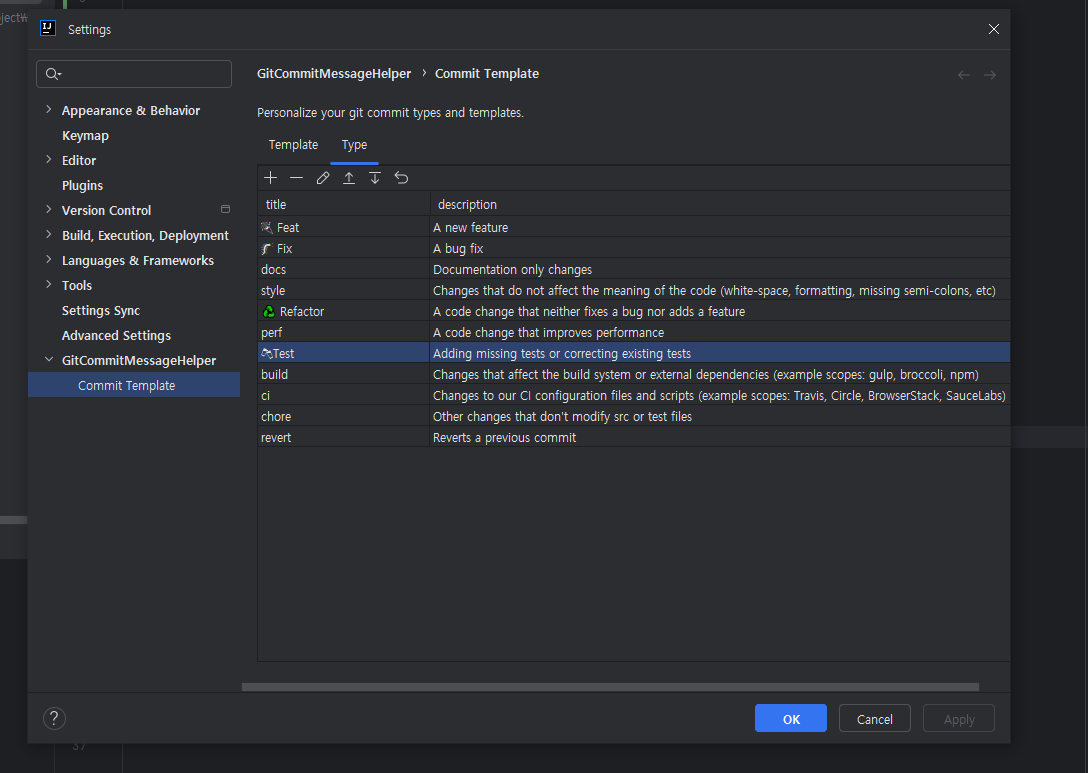The image size is (1088, 773).
Task: Select the build type row
Action: point(634,374)
